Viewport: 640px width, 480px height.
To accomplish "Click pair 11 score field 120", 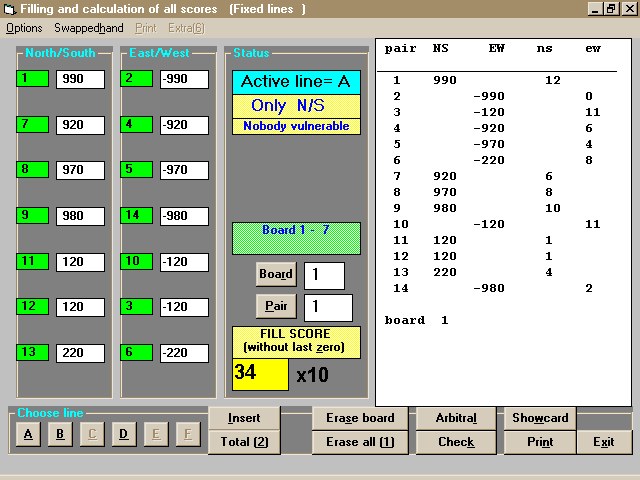I will (x=80, y=262).
